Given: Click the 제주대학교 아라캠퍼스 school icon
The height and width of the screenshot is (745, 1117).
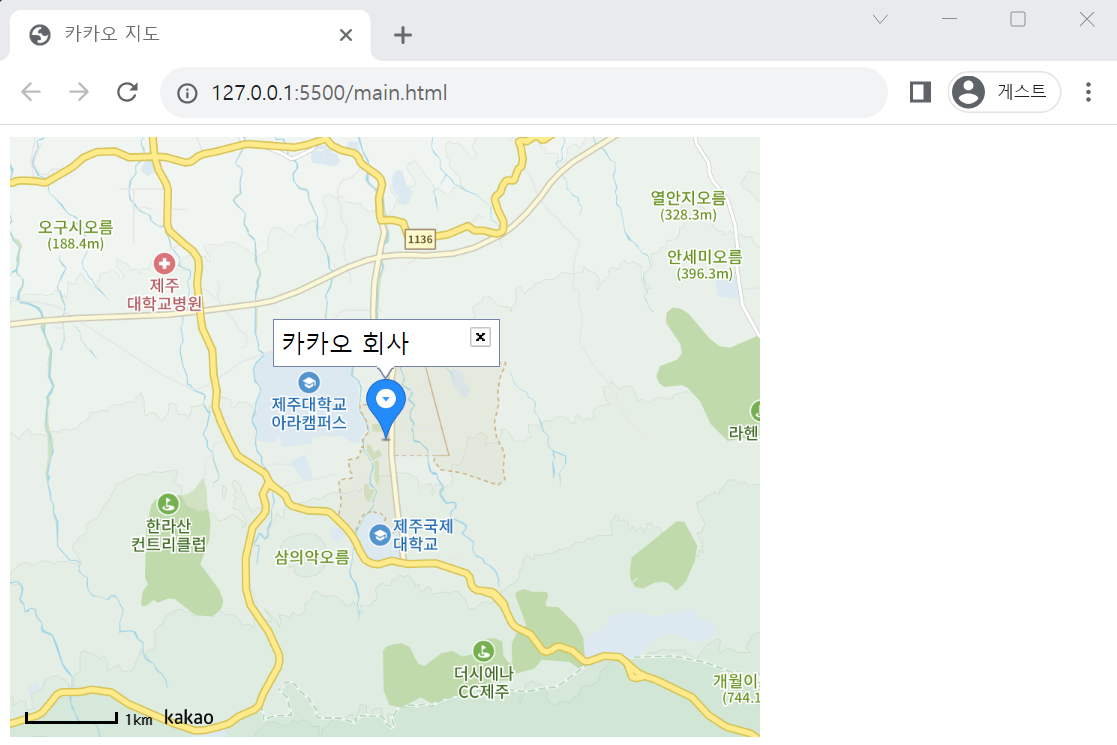Looking at the screenshot, I should (308, 382).
